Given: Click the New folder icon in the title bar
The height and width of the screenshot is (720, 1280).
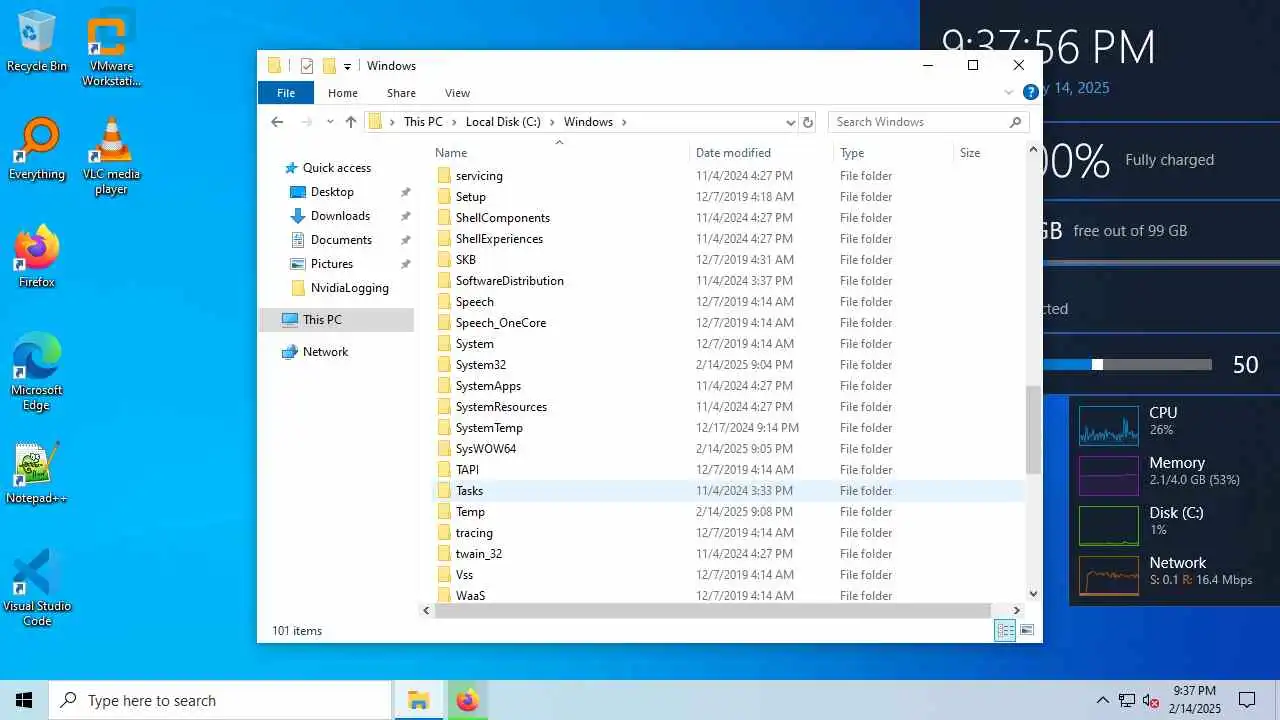Looking at the screenshot, I should pyautogui.click(x=328, y=66).
